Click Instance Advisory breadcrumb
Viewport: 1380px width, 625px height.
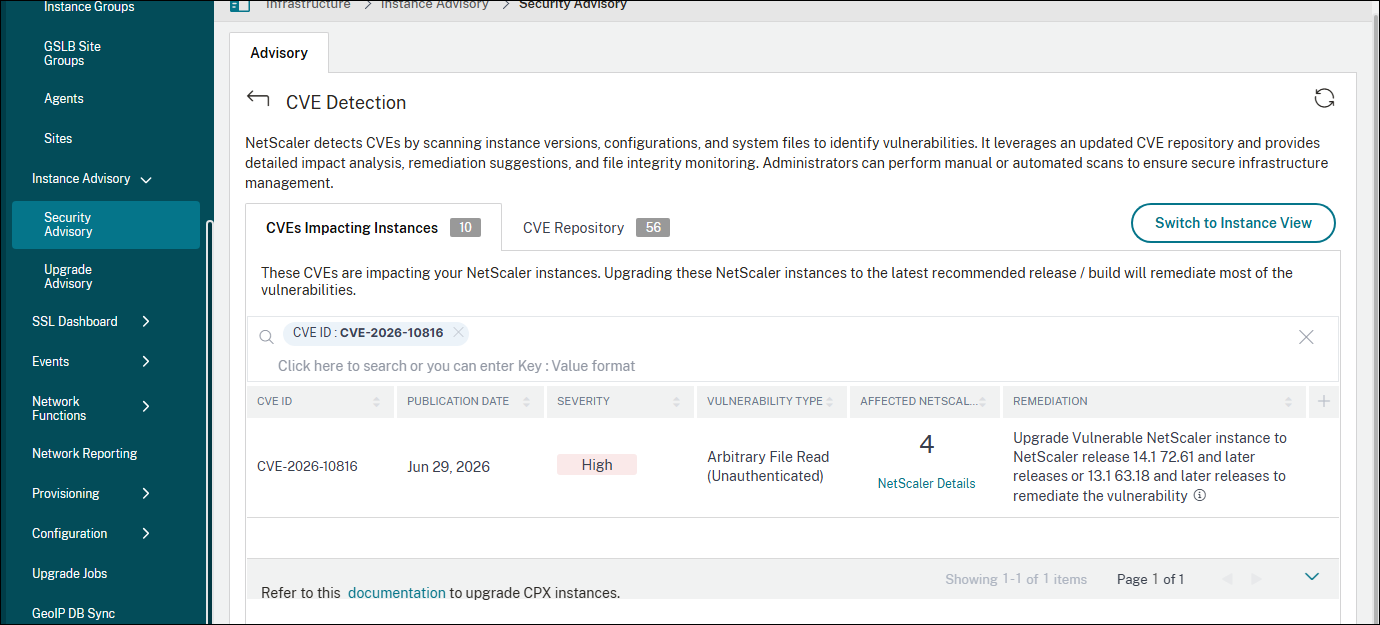click(x=433, y=5)
